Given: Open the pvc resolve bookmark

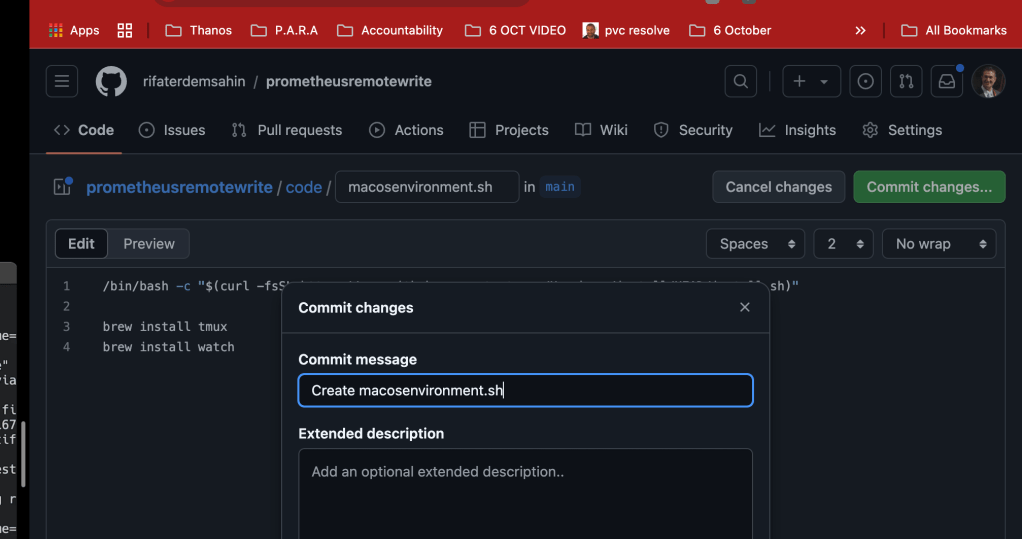Looking at the screenshot, I should tap(626, 30).
